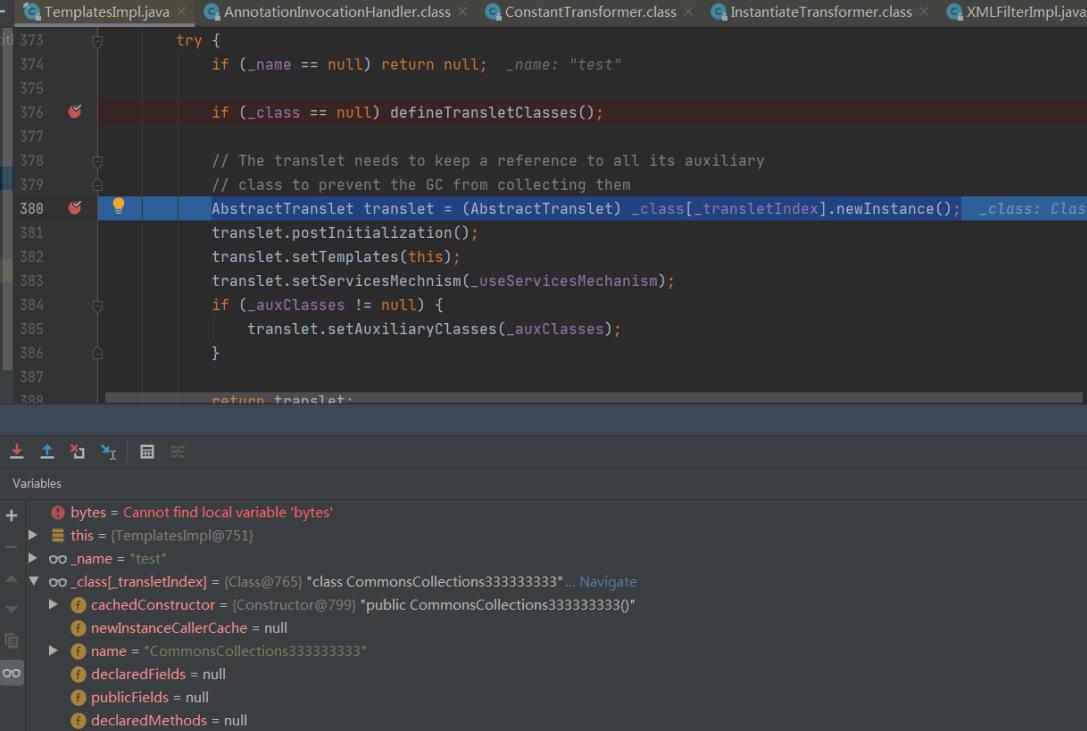Open the XMLFilterImpl.java tab
The height and width of the screenshot is (731, 1087).
point(1016,12)
